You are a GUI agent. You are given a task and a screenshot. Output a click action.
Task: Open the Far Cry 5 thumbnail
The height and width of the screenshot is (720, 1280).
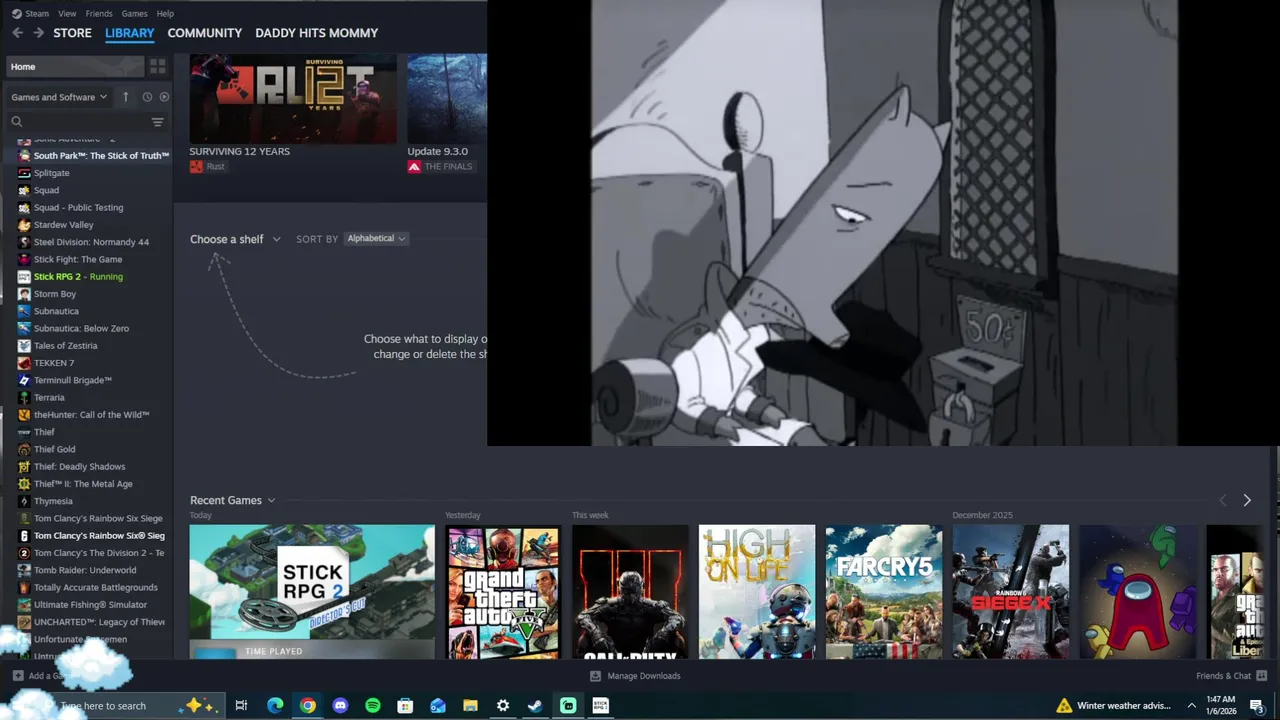[883, 592]
